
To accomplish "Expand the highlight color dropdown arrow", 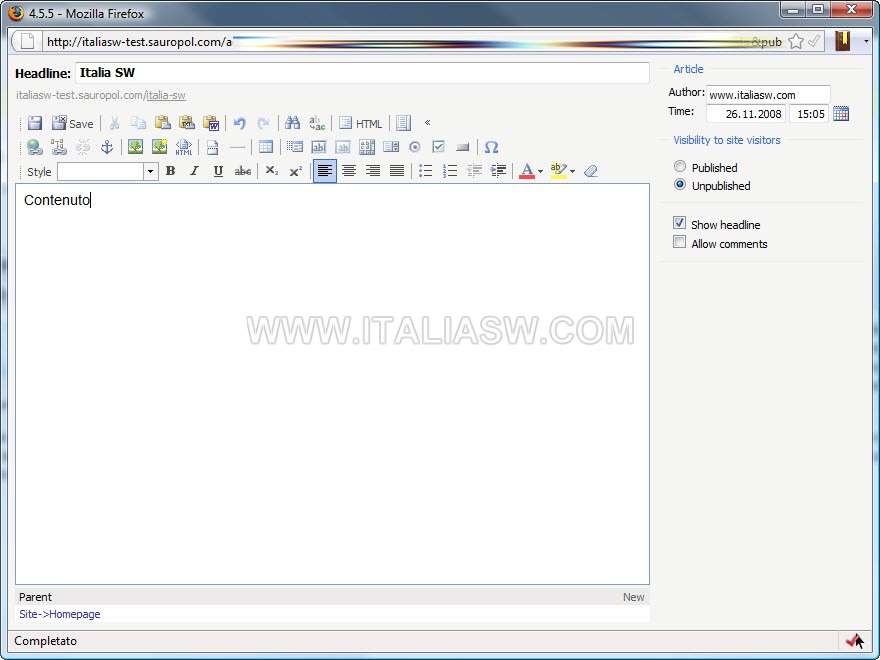I will coord(573,171).
